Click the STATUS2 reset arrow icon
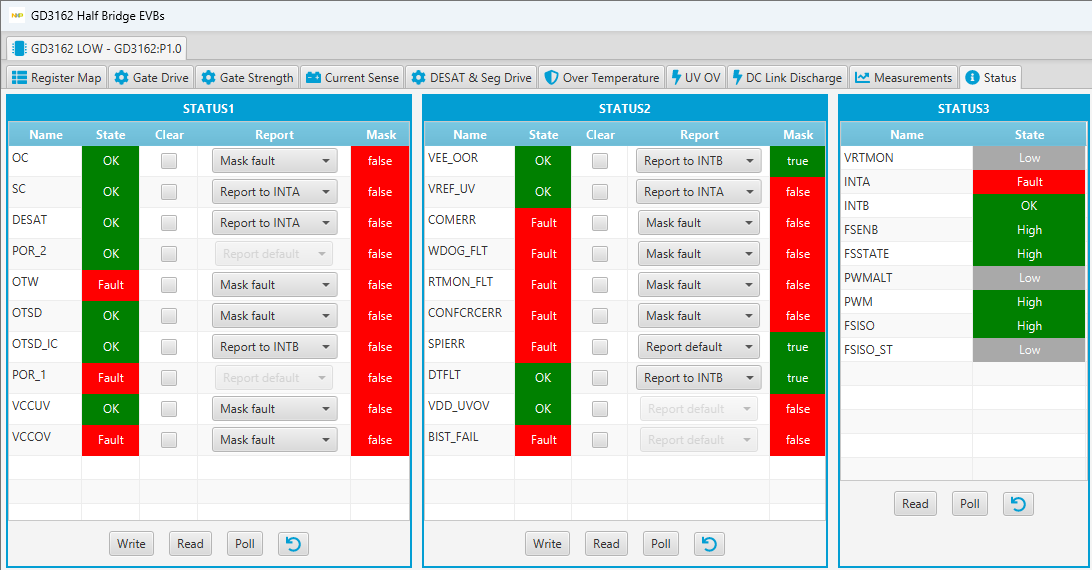1092x570 pixels. pyautogui.click(x=709, y=544)
